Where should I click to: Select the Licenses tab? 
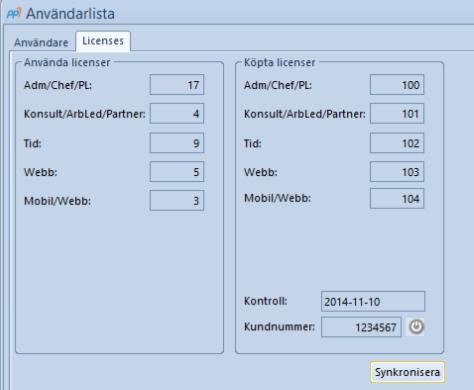pos(103,41)
